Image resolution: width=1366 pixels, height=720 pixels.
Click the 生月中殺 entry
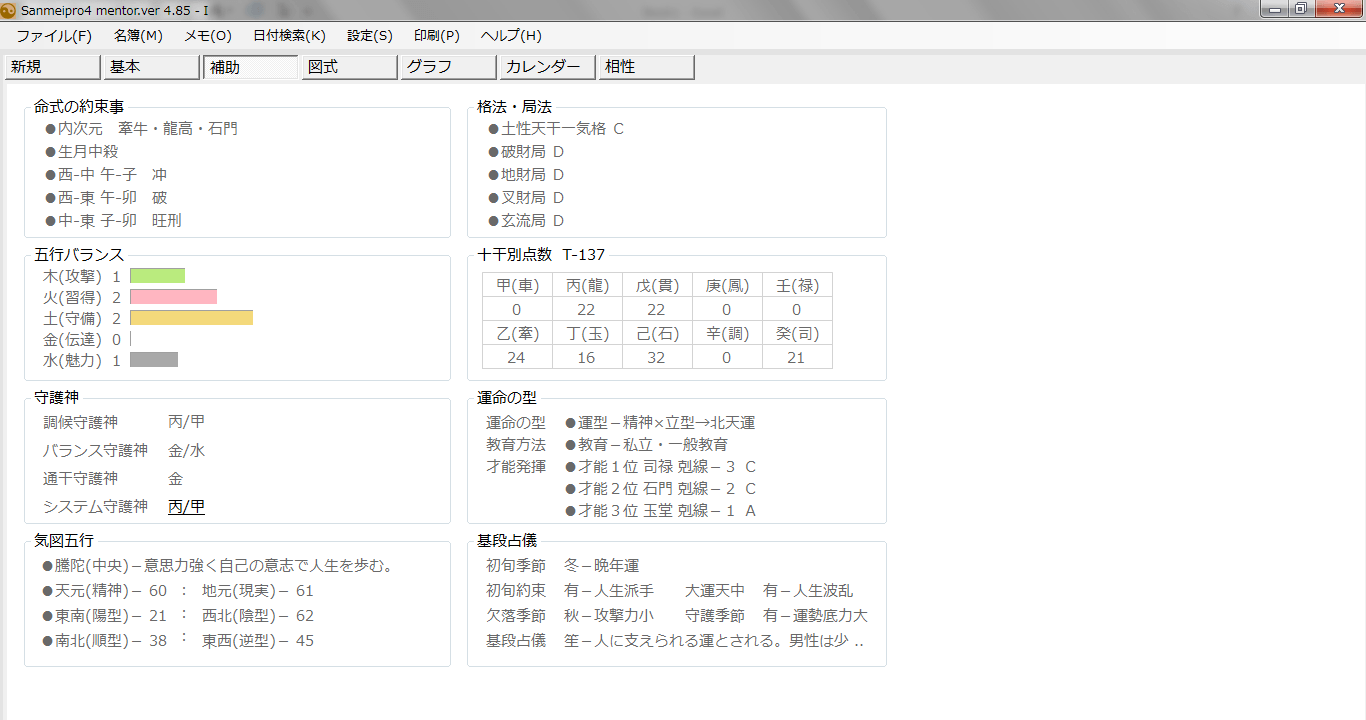coord(81,152)
